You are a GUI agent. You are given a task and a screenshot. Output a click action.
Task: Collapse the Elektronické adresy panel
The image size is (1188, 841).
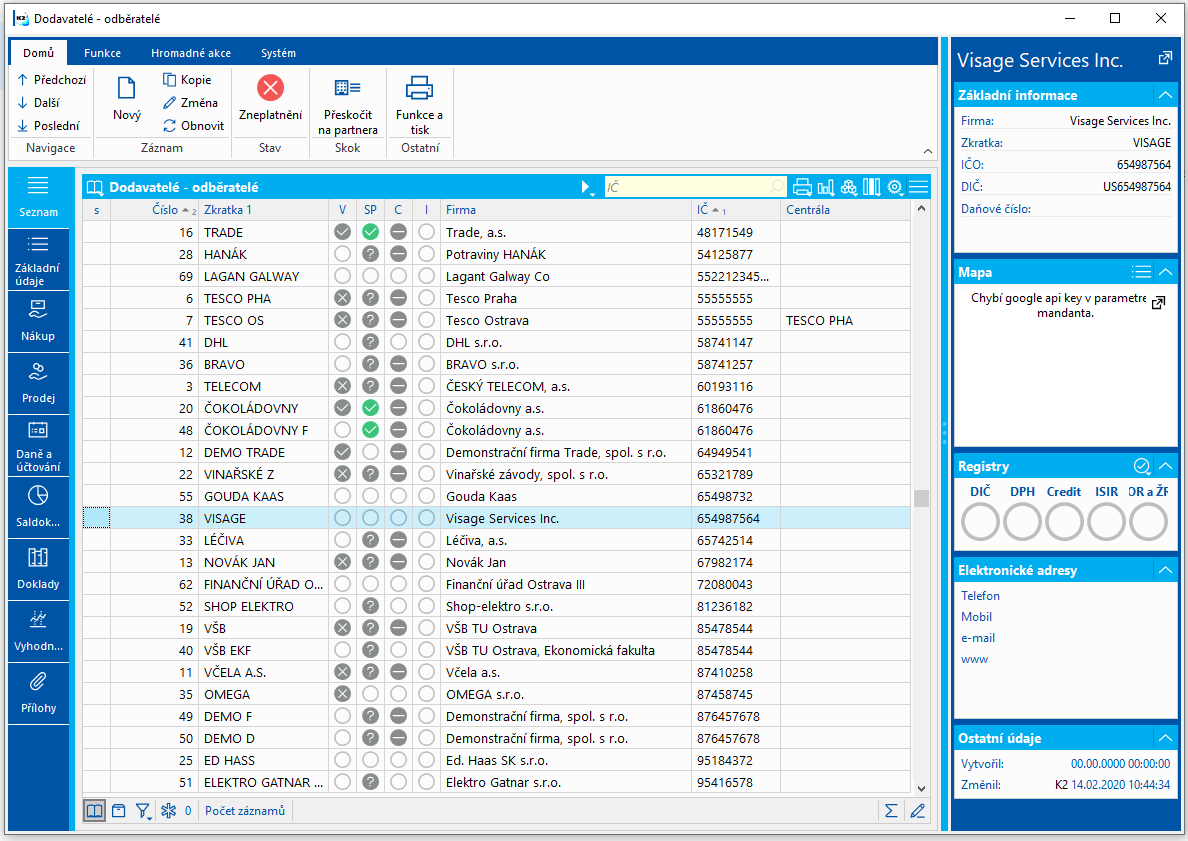[1164, 570]
